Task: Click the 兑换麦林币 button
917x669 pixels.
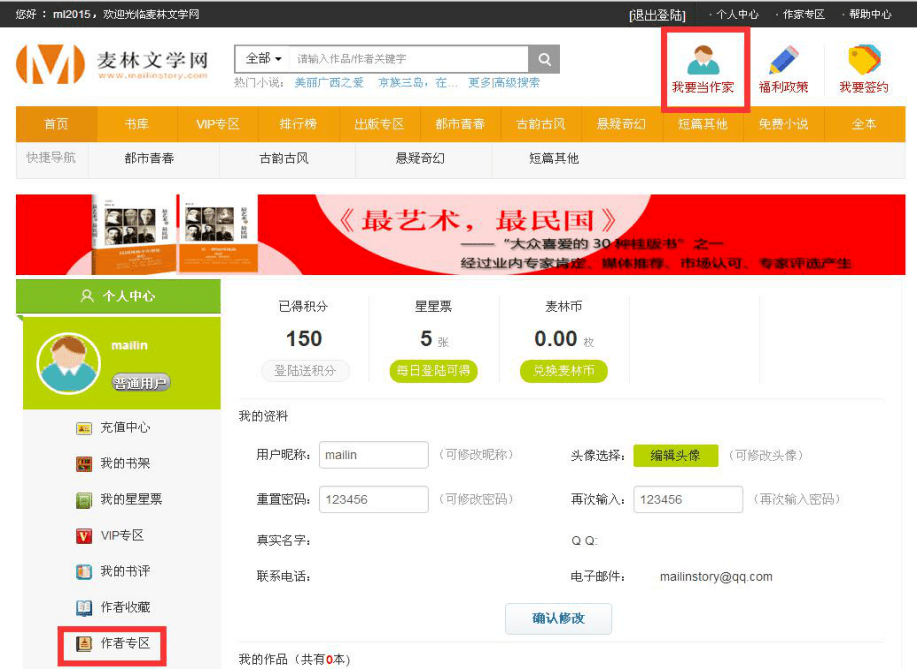Action: click(x=563, y=371)
